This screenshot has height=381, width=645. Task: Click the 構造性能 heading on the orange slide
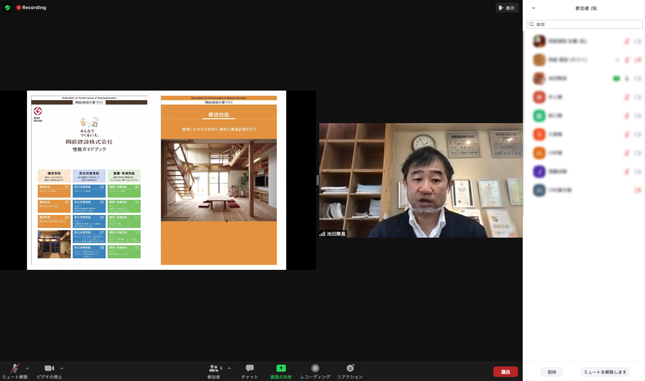[218, 115]
